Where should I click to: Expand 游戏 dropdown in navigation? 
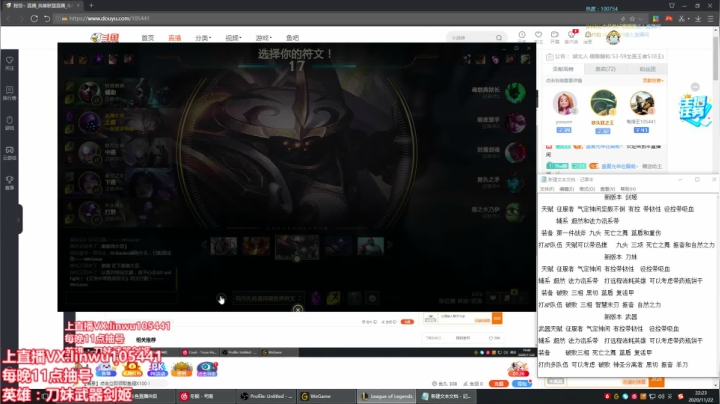point(264,38)
